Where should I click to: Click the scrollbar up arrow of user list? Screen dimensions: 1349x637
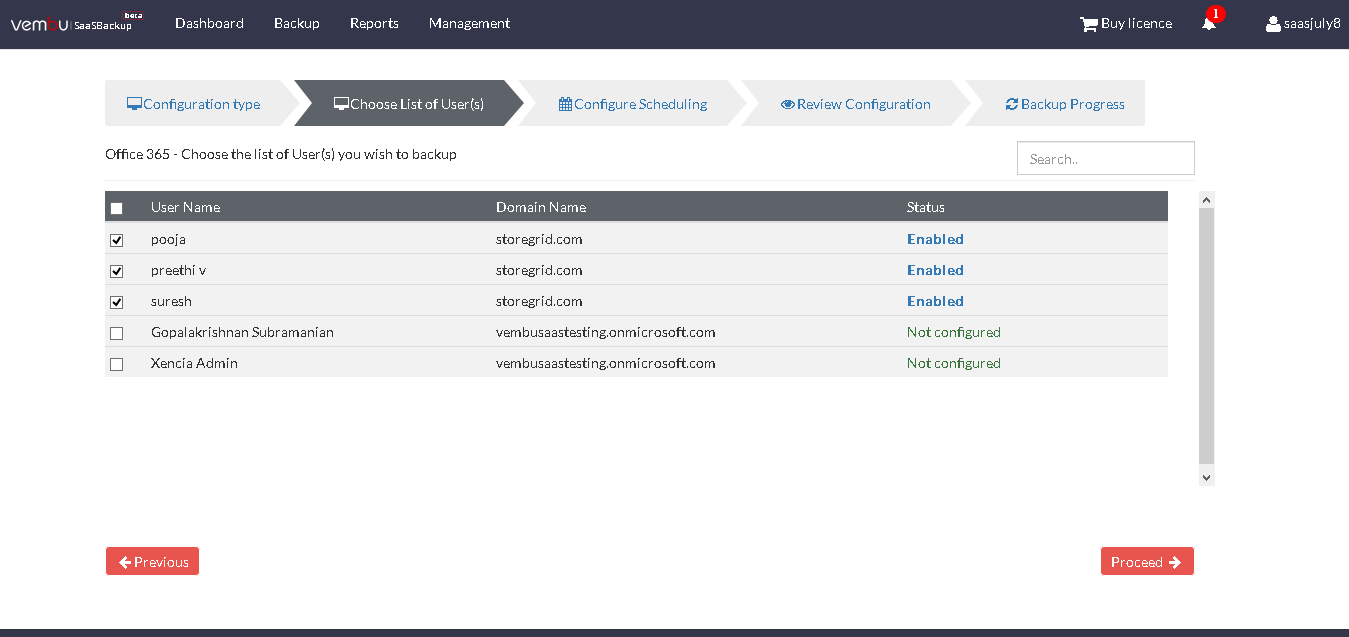[x=1206, y=199]
